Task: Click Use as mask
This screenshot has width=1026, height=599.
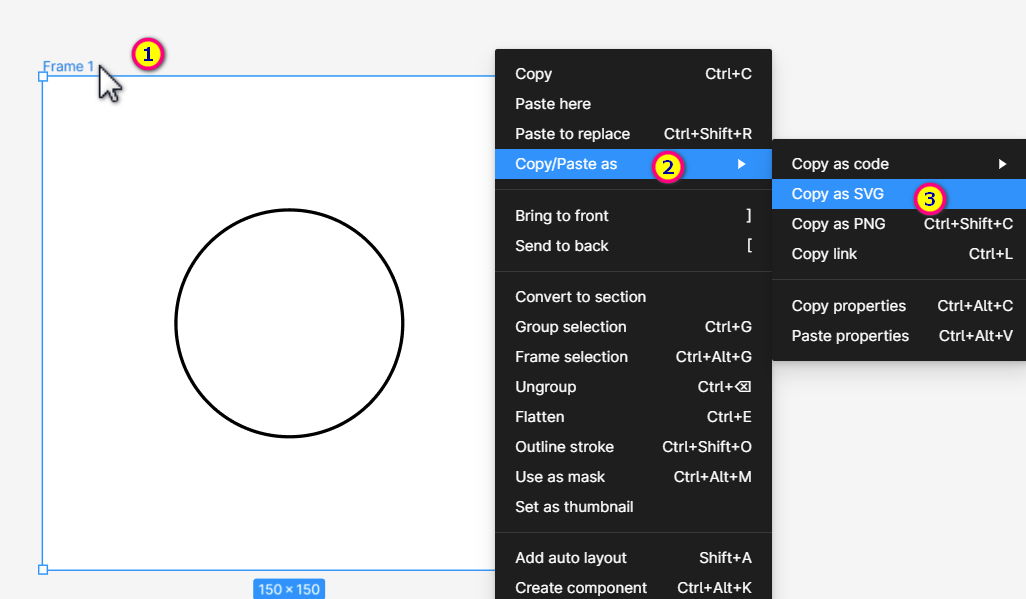Action: tap(560, 477)
